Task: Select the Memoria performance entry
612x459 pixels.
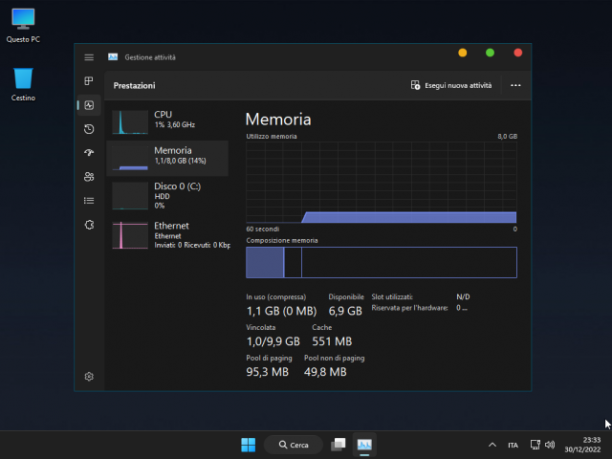Action: click(167, 158)
